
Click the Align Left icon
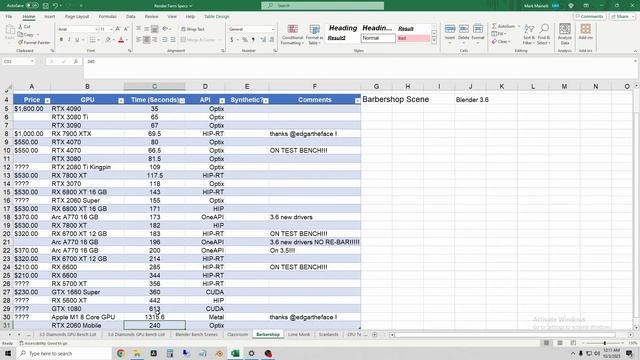click(139, 40)
